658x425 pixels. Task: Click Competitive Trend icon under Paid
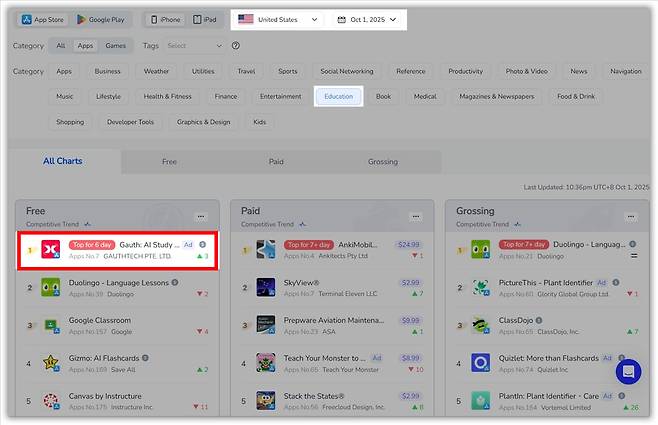tap(303, 224)
